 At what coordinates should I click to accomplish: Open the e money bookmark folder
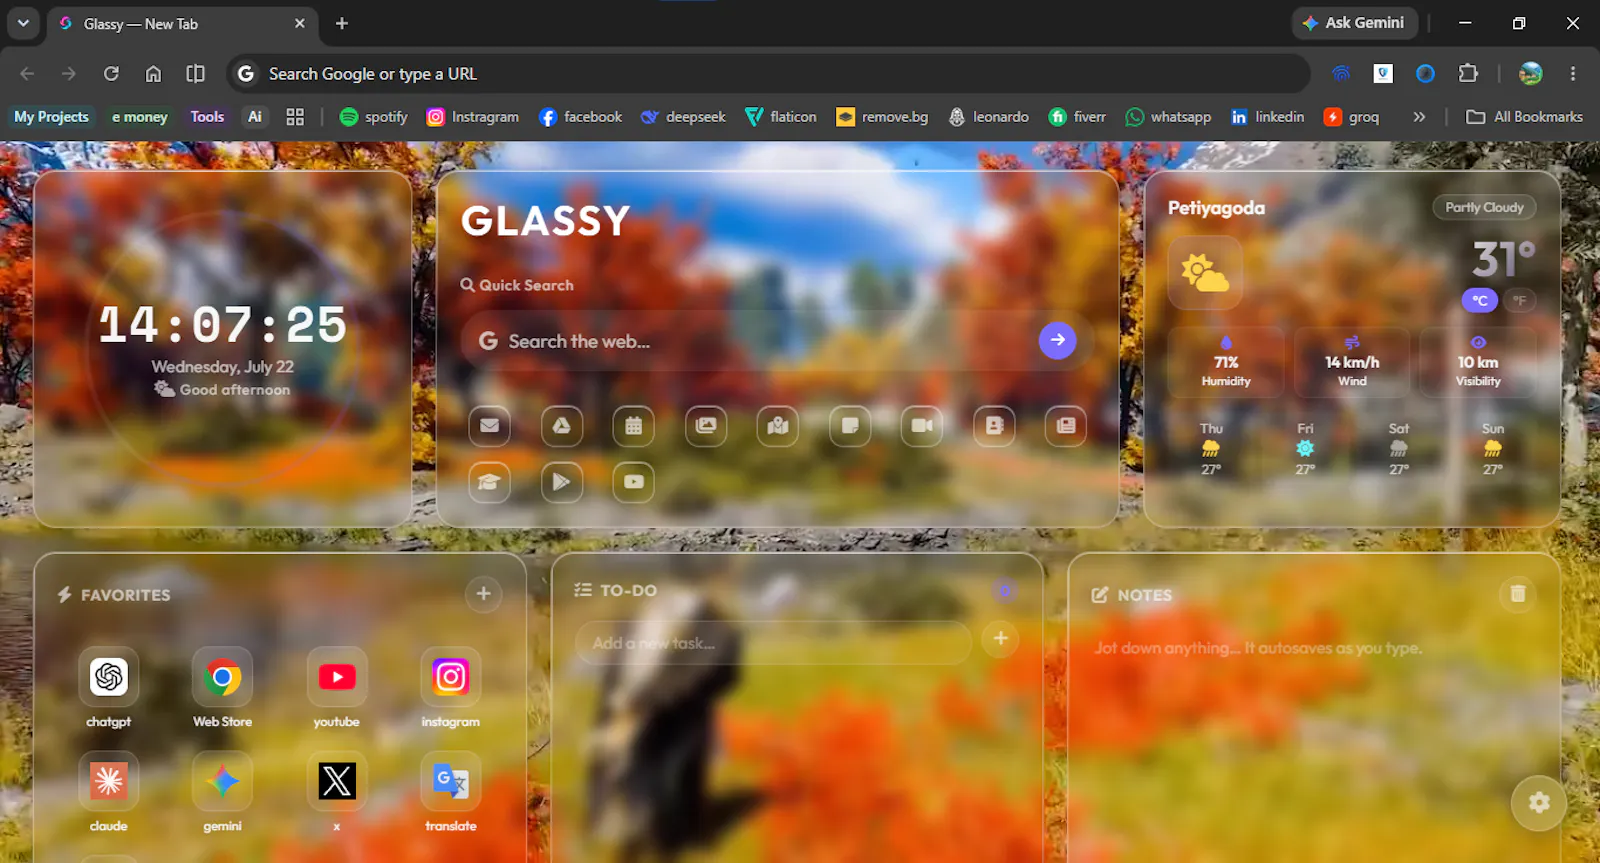pyautogui.click(x=140, y=117)
